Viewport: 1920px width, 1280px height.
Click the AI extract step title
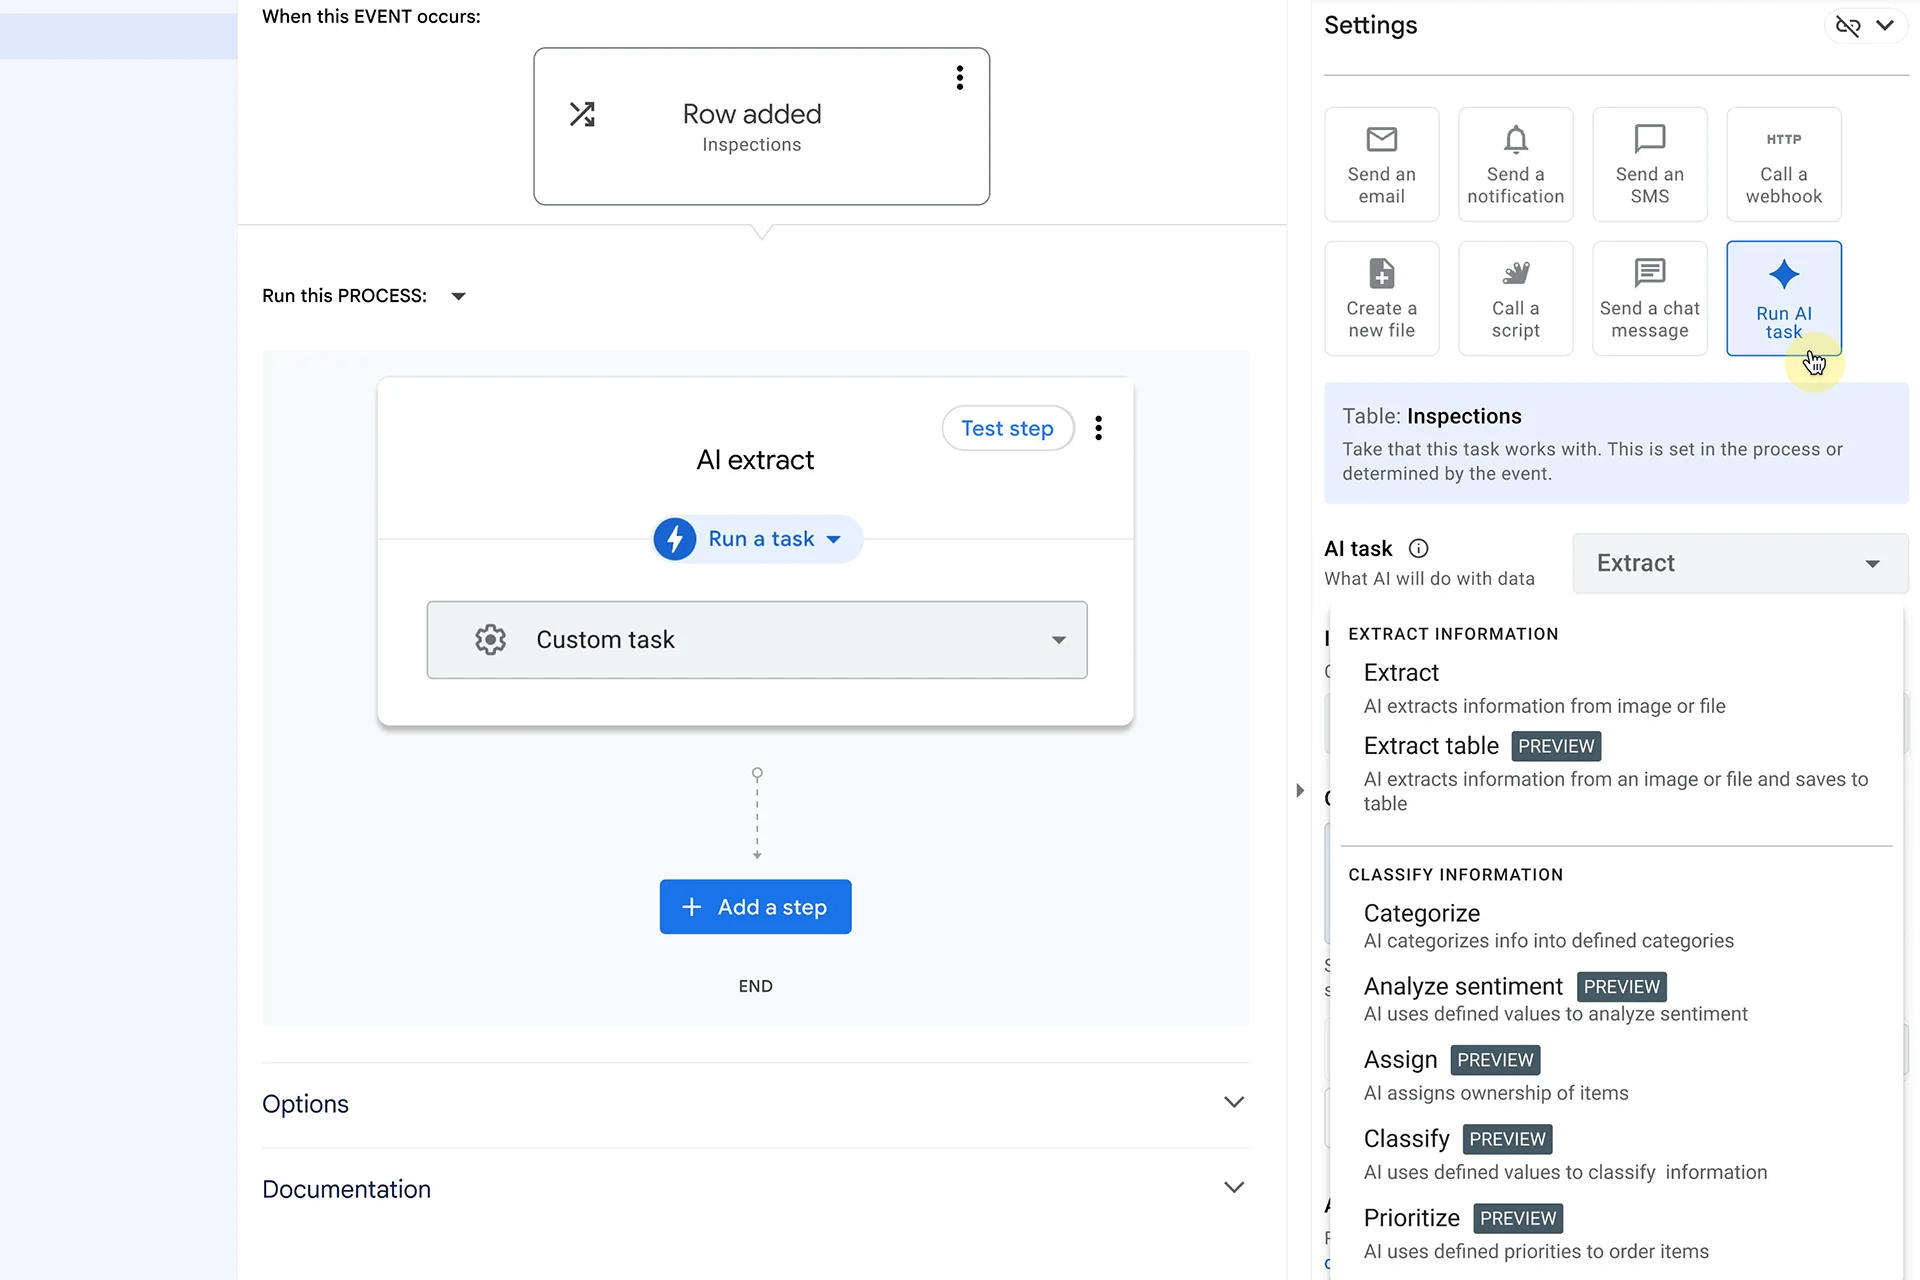(x=755, y=460)
